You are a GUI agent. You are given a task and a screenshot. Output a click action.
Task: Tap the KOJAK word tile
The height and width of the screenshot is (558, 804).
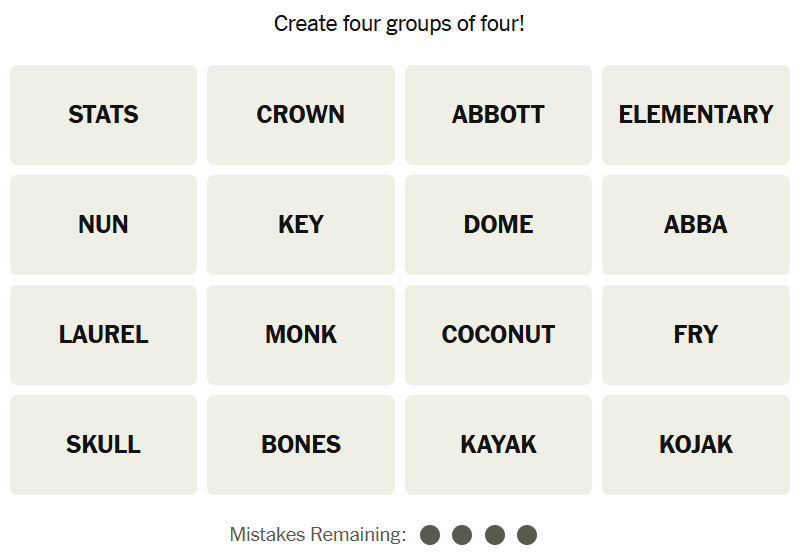(x=696, y=445)
